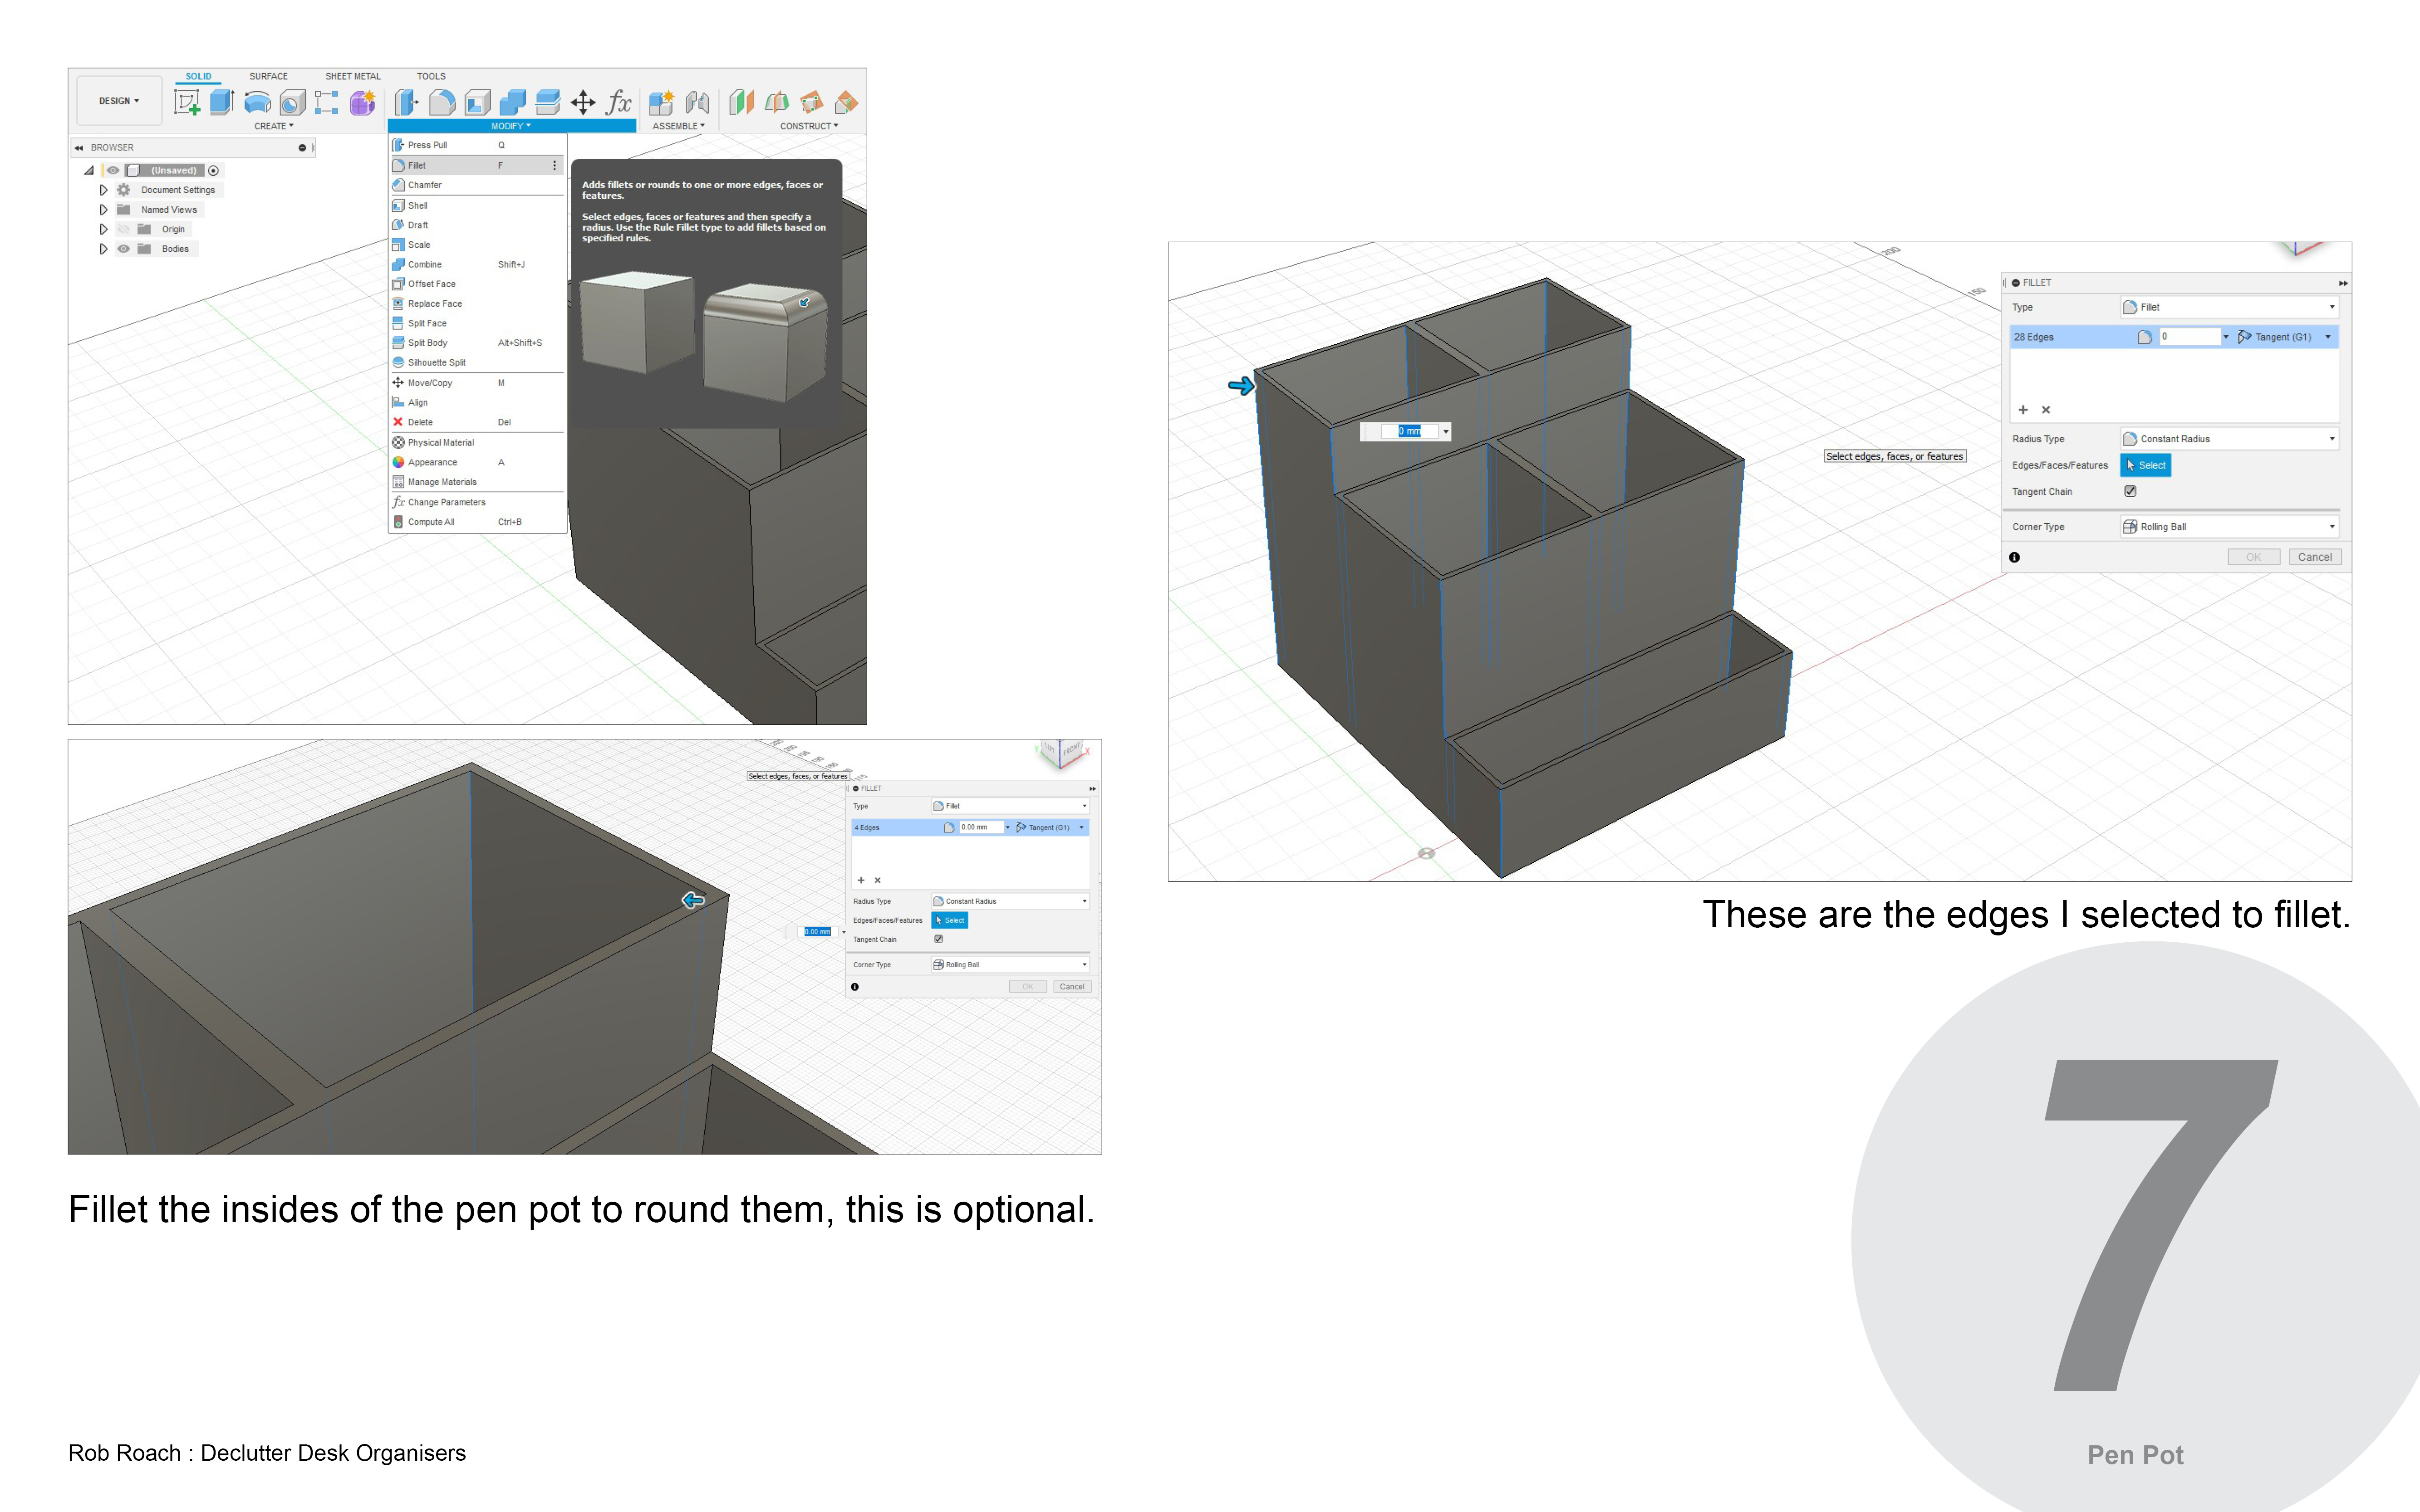
Task: Open the Radius Type Constant Radius dropdown
Action: coord(2229,439)
